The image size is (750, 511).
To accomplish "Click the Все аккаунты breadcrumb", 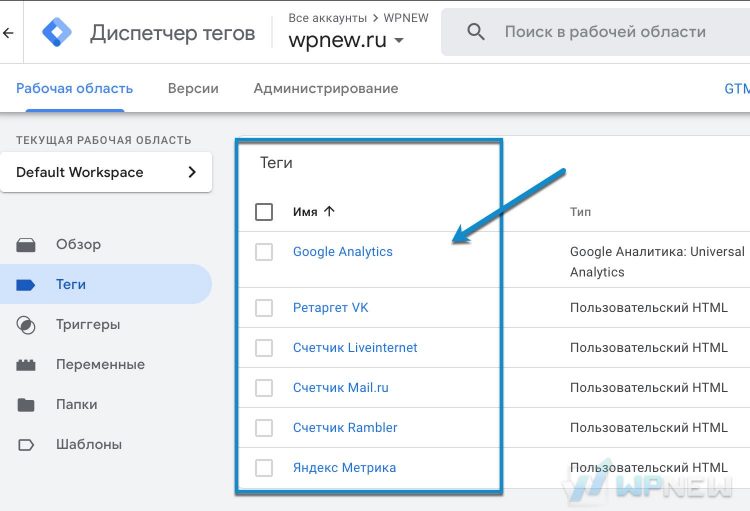I will 328,18.
